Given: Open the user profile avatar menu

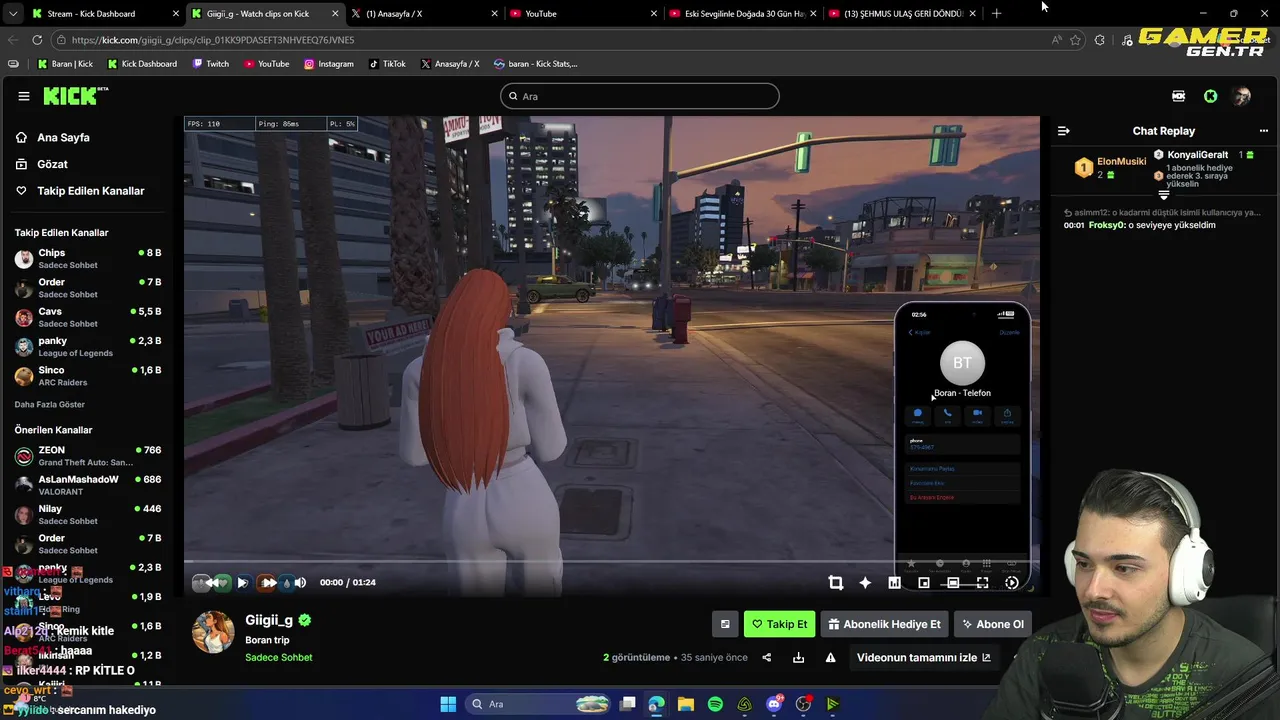Looking at the screenshot, I should 1242,96.
